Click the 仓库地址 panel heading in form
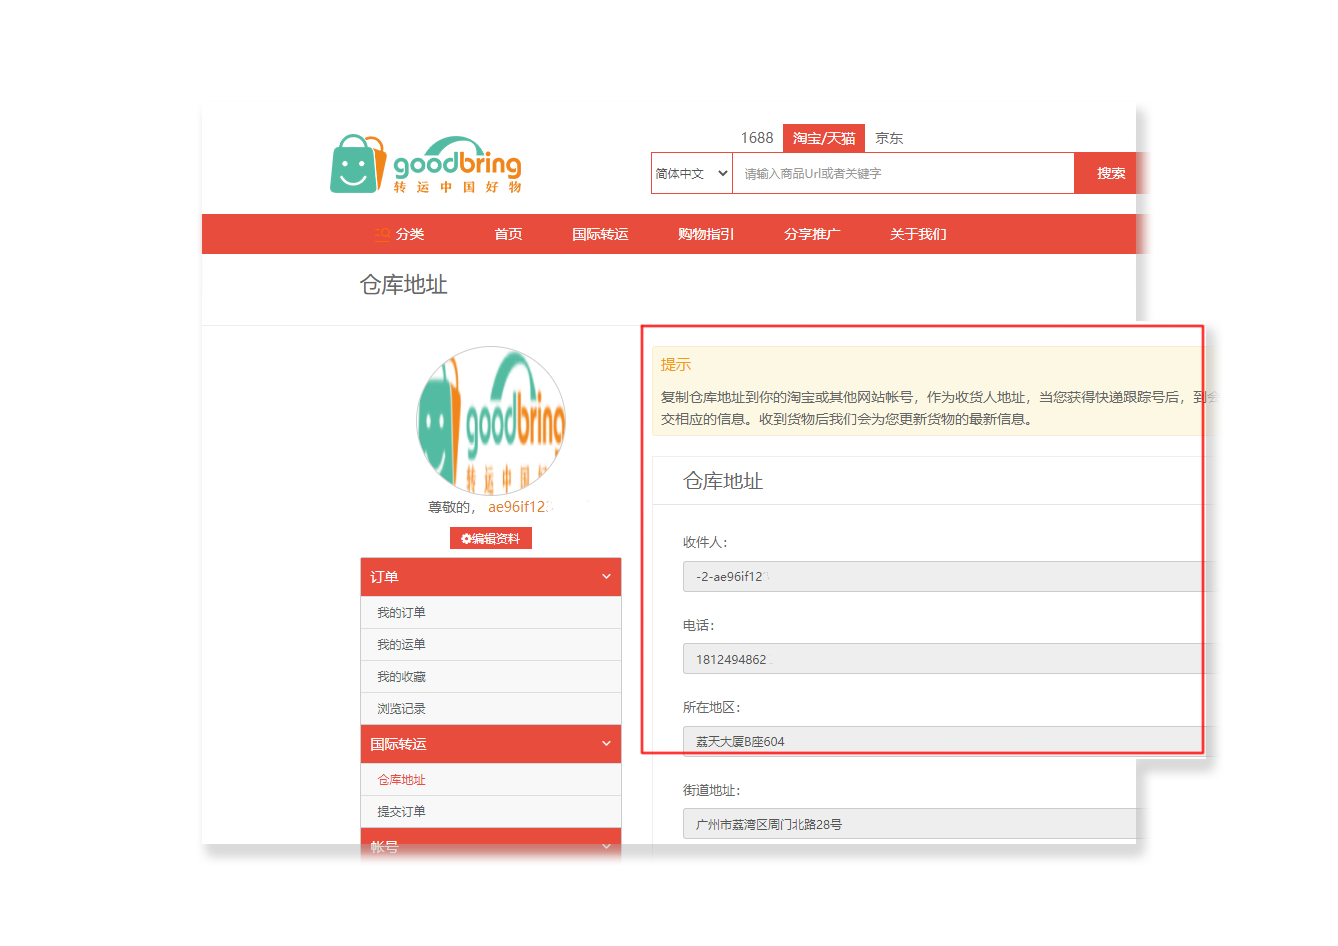 point(723,481)
